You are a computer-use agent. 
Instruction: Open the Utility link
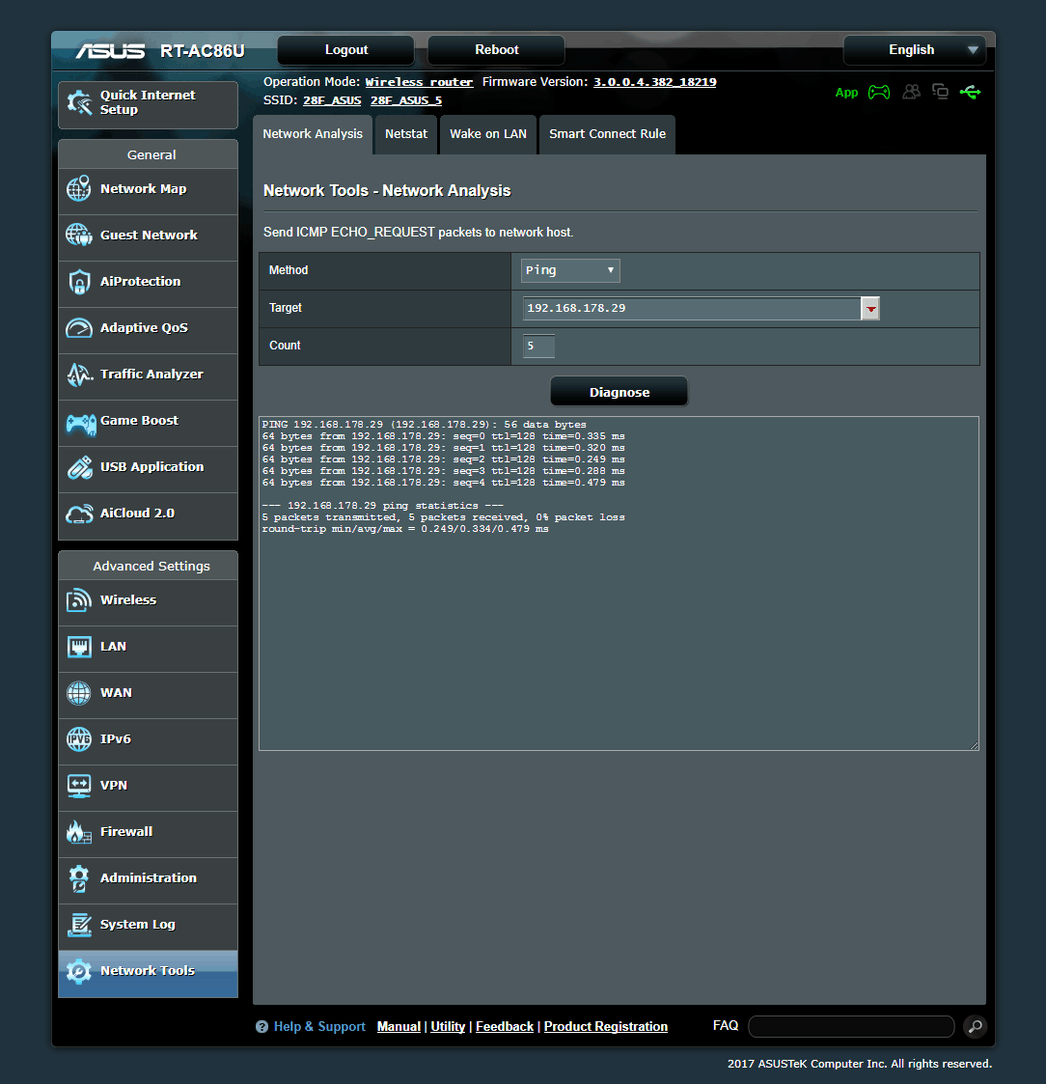pyautogui.click(x=448, y=1027)
